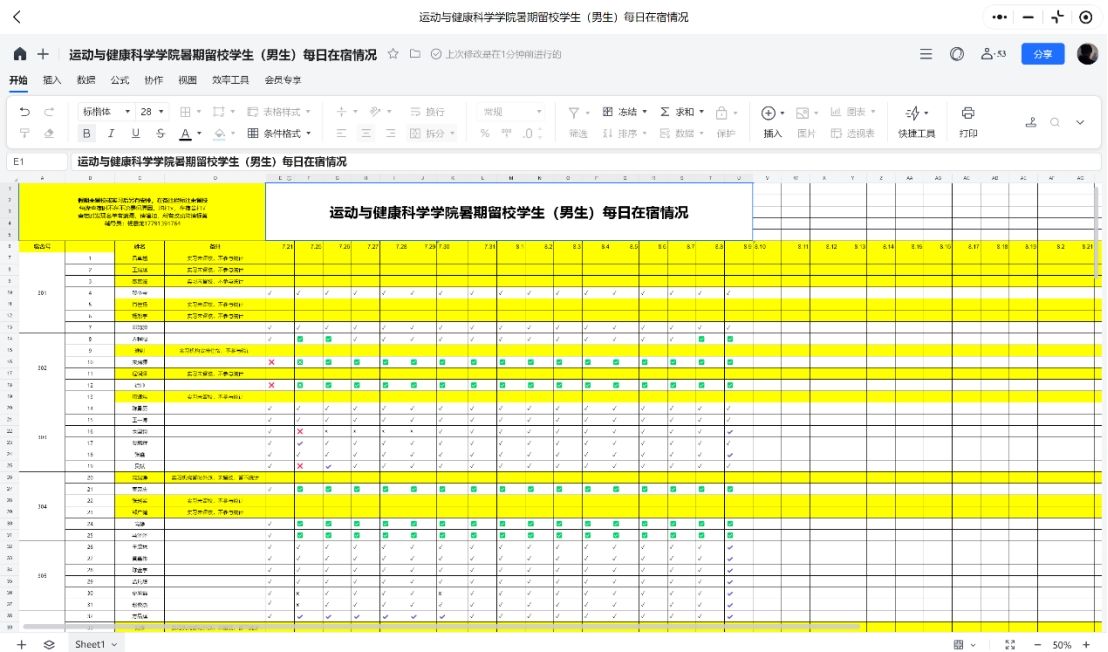Click the clear formatting eraser icon
This screenshot has width=1108, height=652.
click(x=50, y=133)
